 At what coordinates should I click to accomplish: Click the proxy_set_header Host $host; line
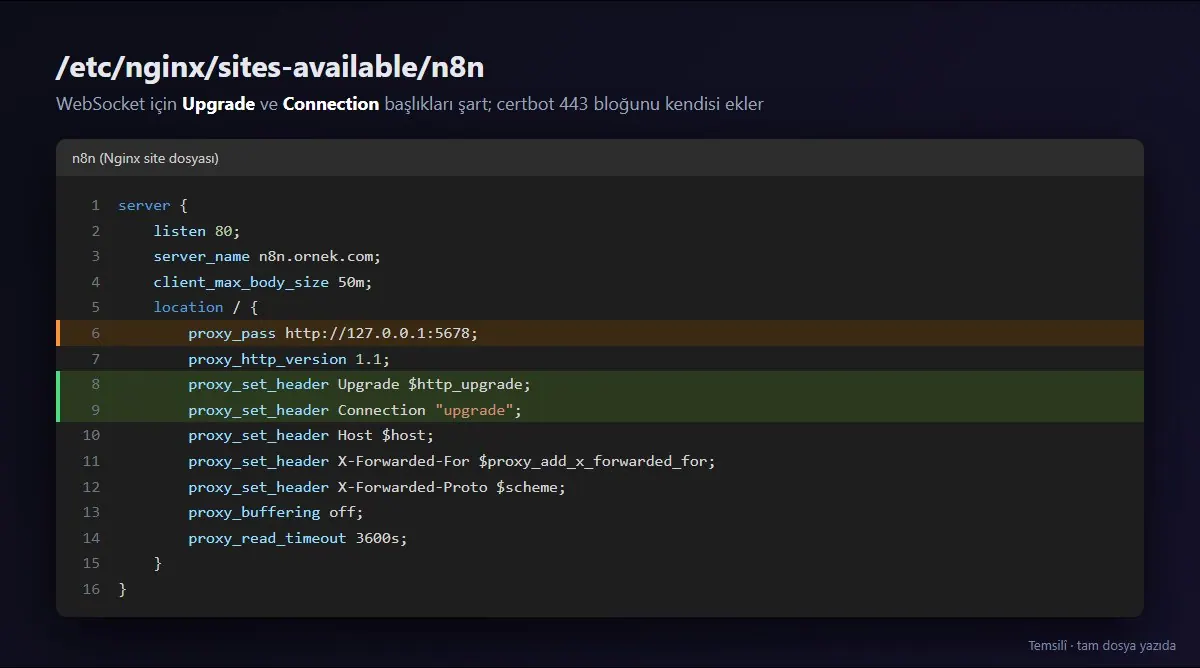coord(600,435)
